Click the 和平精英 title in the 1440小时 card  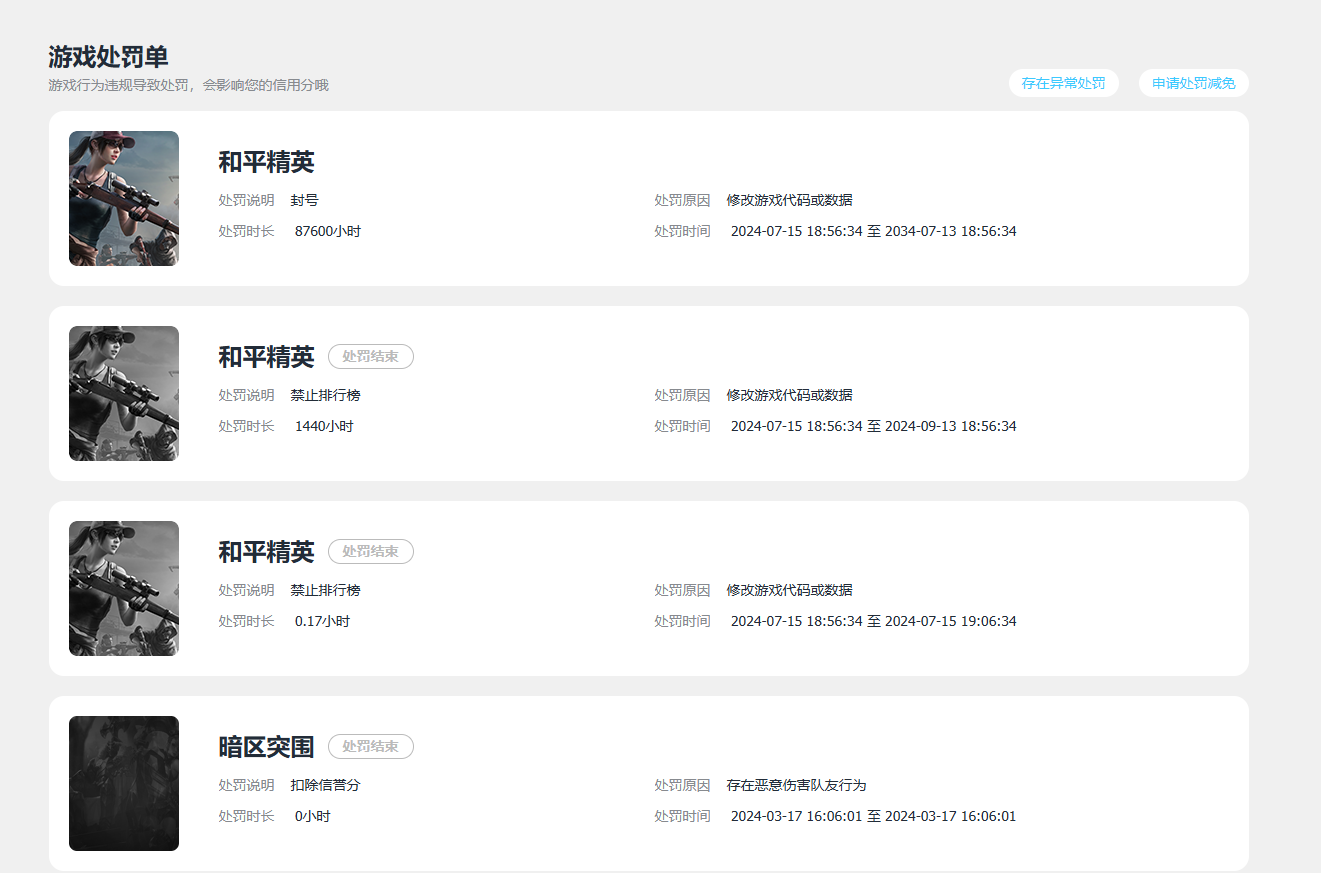pyautogui.click(x=266, y=357)
